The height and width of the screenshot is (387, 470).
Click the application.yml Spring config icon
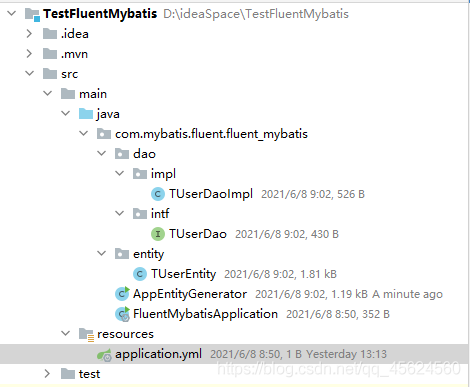tap(104, 355)
